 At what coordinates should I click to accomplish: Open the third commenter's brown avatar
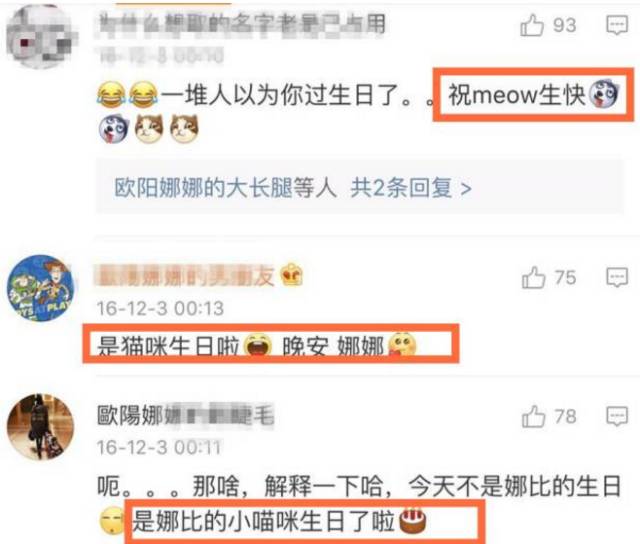click(x=40, y=427)
